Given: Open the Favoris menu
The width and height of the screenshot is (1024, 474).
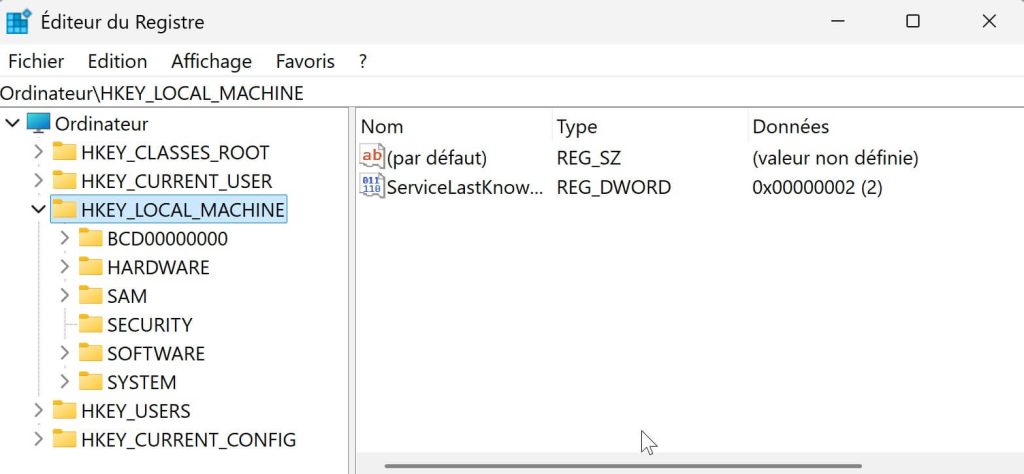Looking at the screenshot, I should (x=305, y=61).
